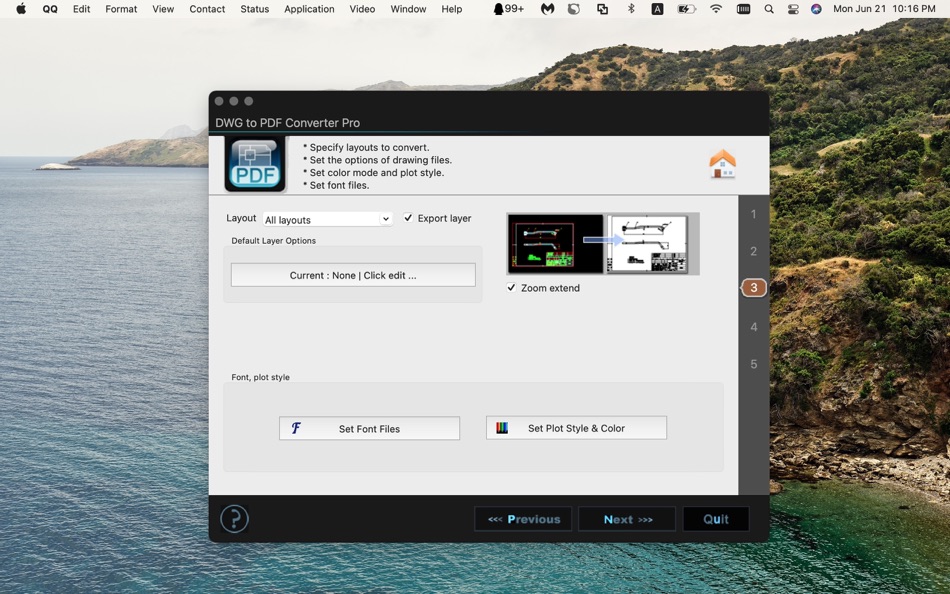Proceed with the Next button
The image size is (950, 594).
pos(627,519)
